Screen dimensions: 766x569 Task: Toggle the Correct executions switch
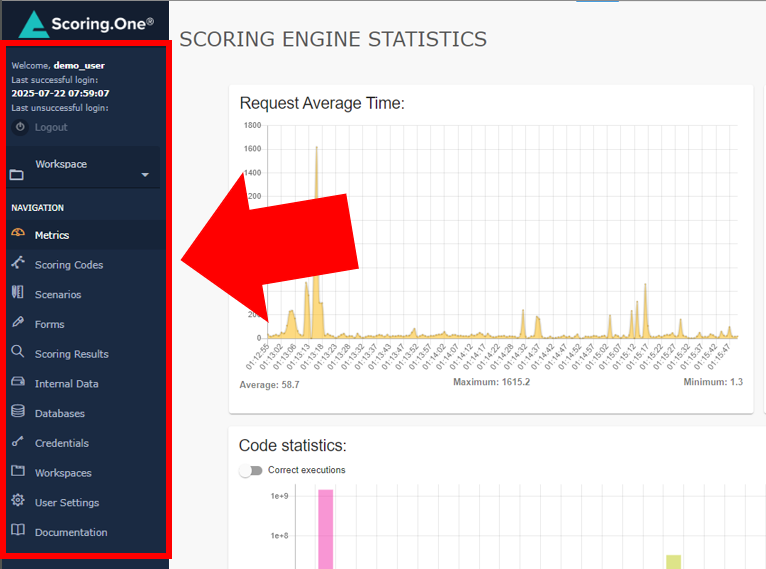coord(250,470)
